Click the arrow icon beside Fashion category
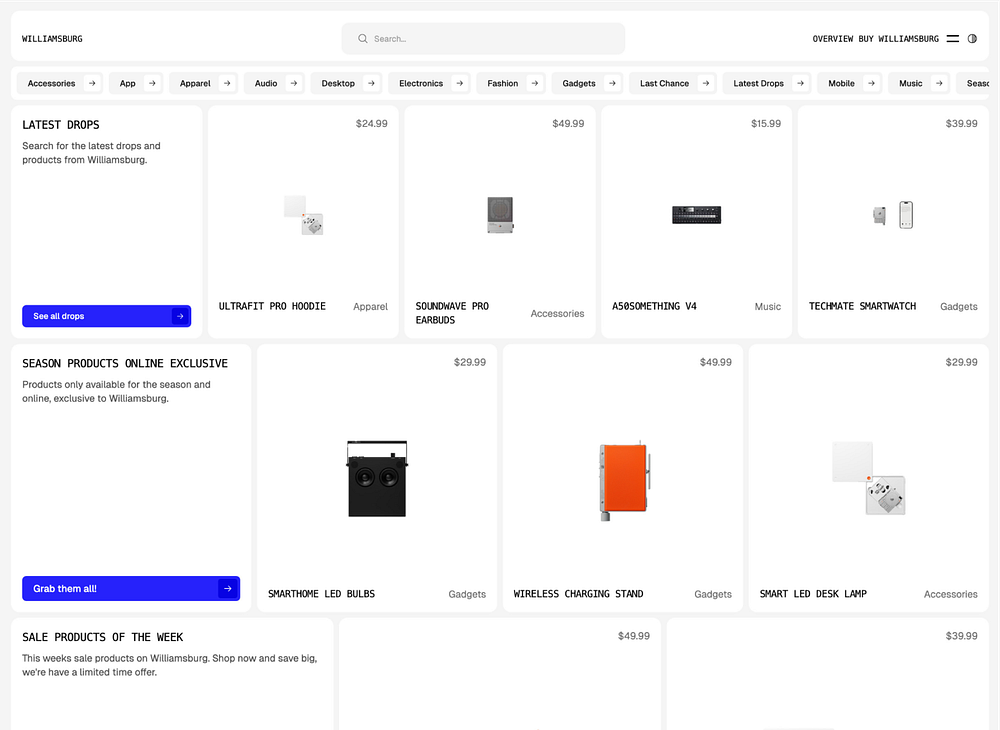Image resolution: width=1000 pixels, height=730 pixels. 534,84
